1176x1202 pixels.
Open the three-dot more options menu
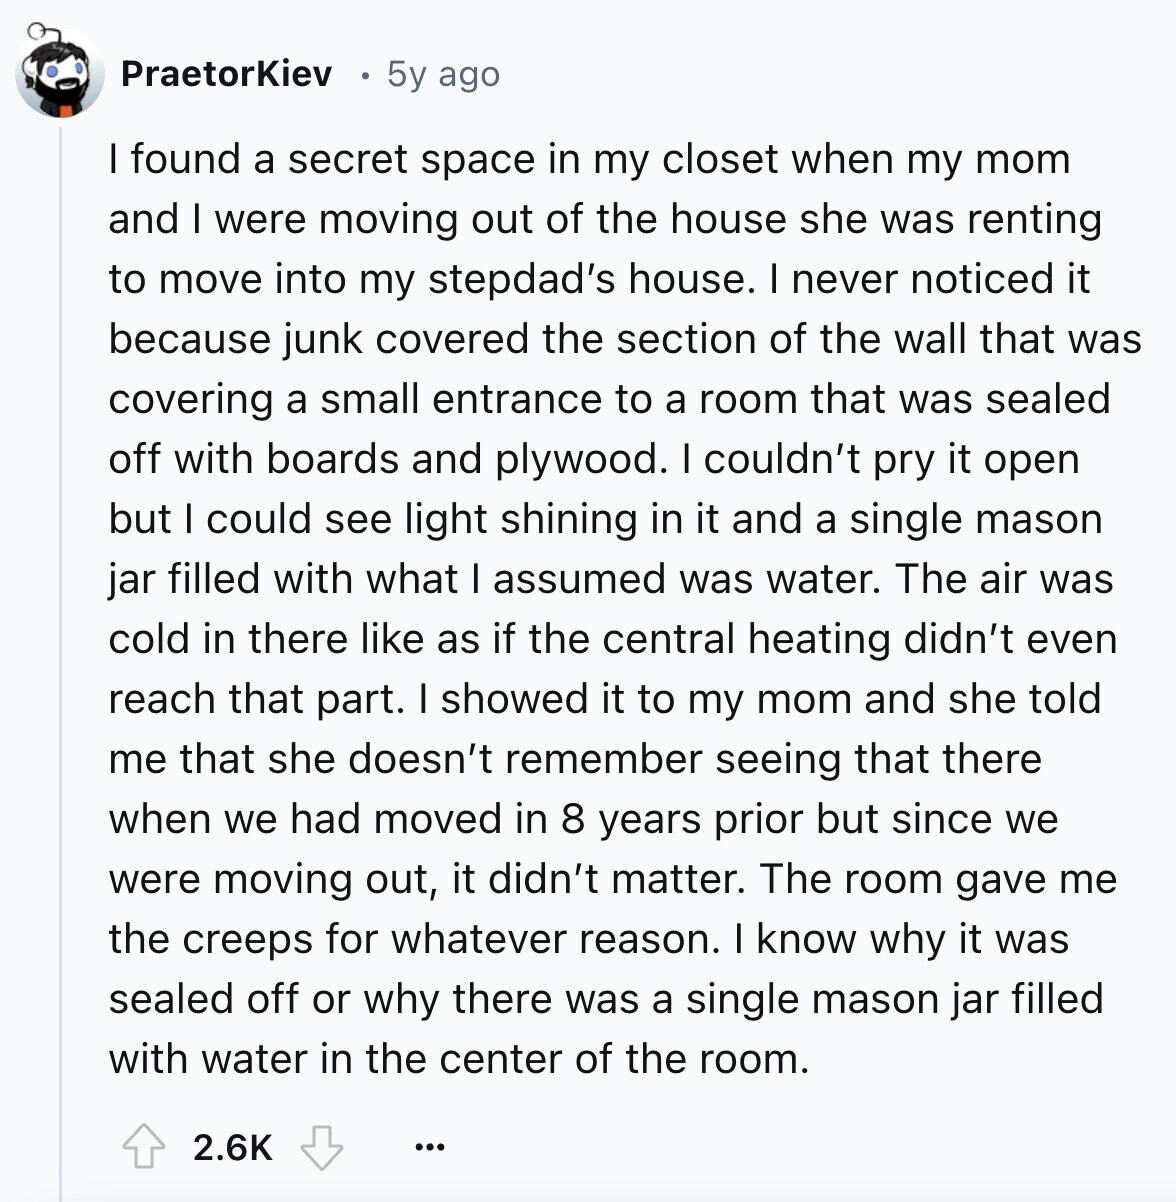(430, 1148)
